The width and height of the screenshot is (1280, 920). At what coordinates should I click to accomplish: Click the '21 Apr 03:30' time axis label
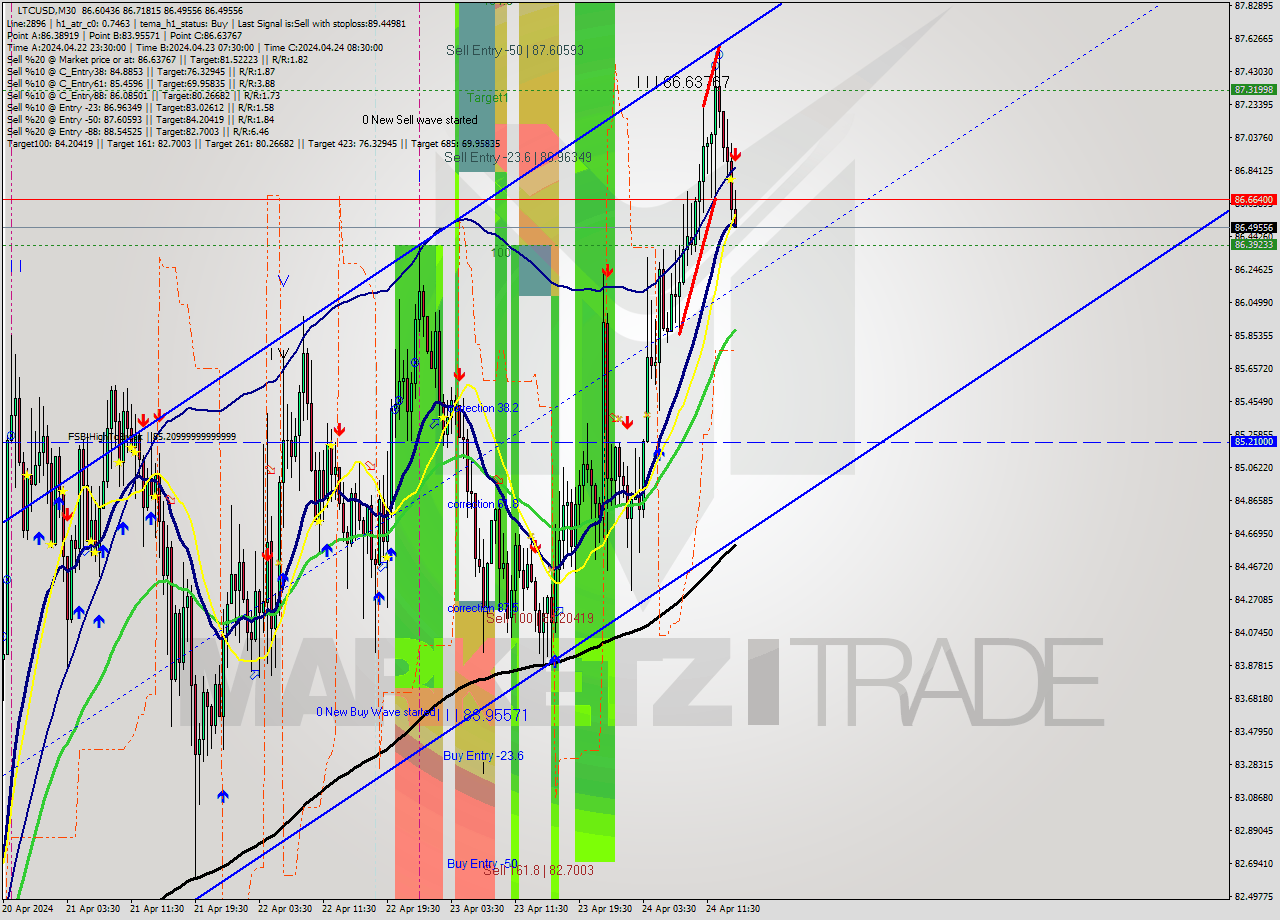pyautogui.click(x=93, y=909)
